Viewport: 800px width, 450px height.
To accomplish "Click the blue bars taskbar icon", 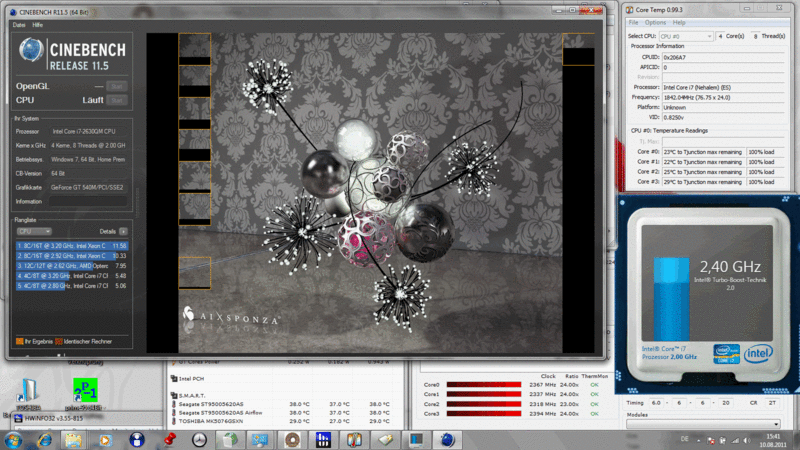I will [323, 440].
